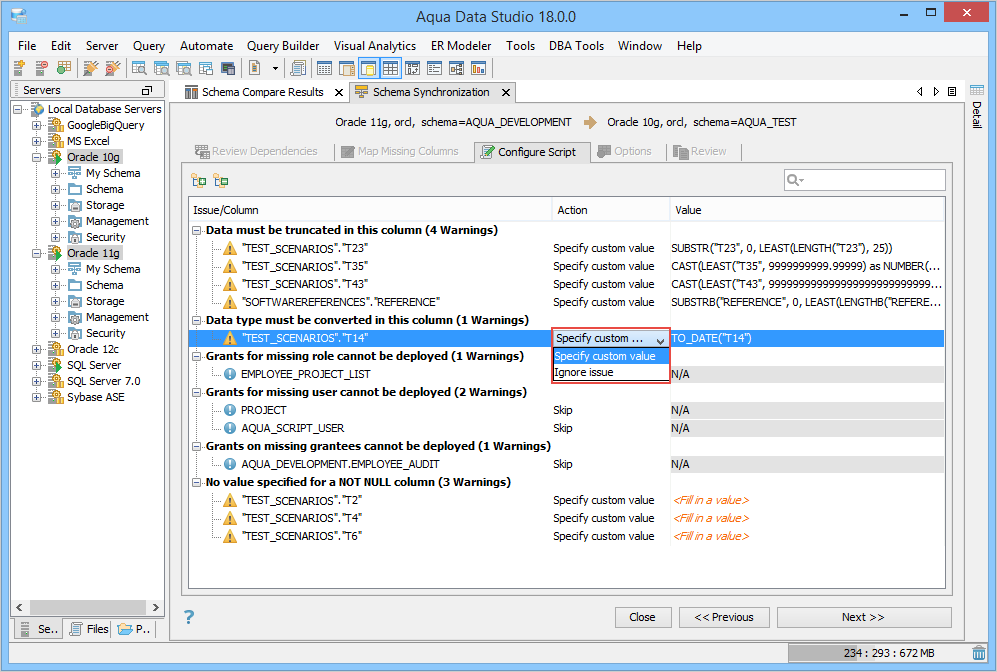Click the Close button
Viewport: 997px width, 672px height.
(x=643, y=617)
